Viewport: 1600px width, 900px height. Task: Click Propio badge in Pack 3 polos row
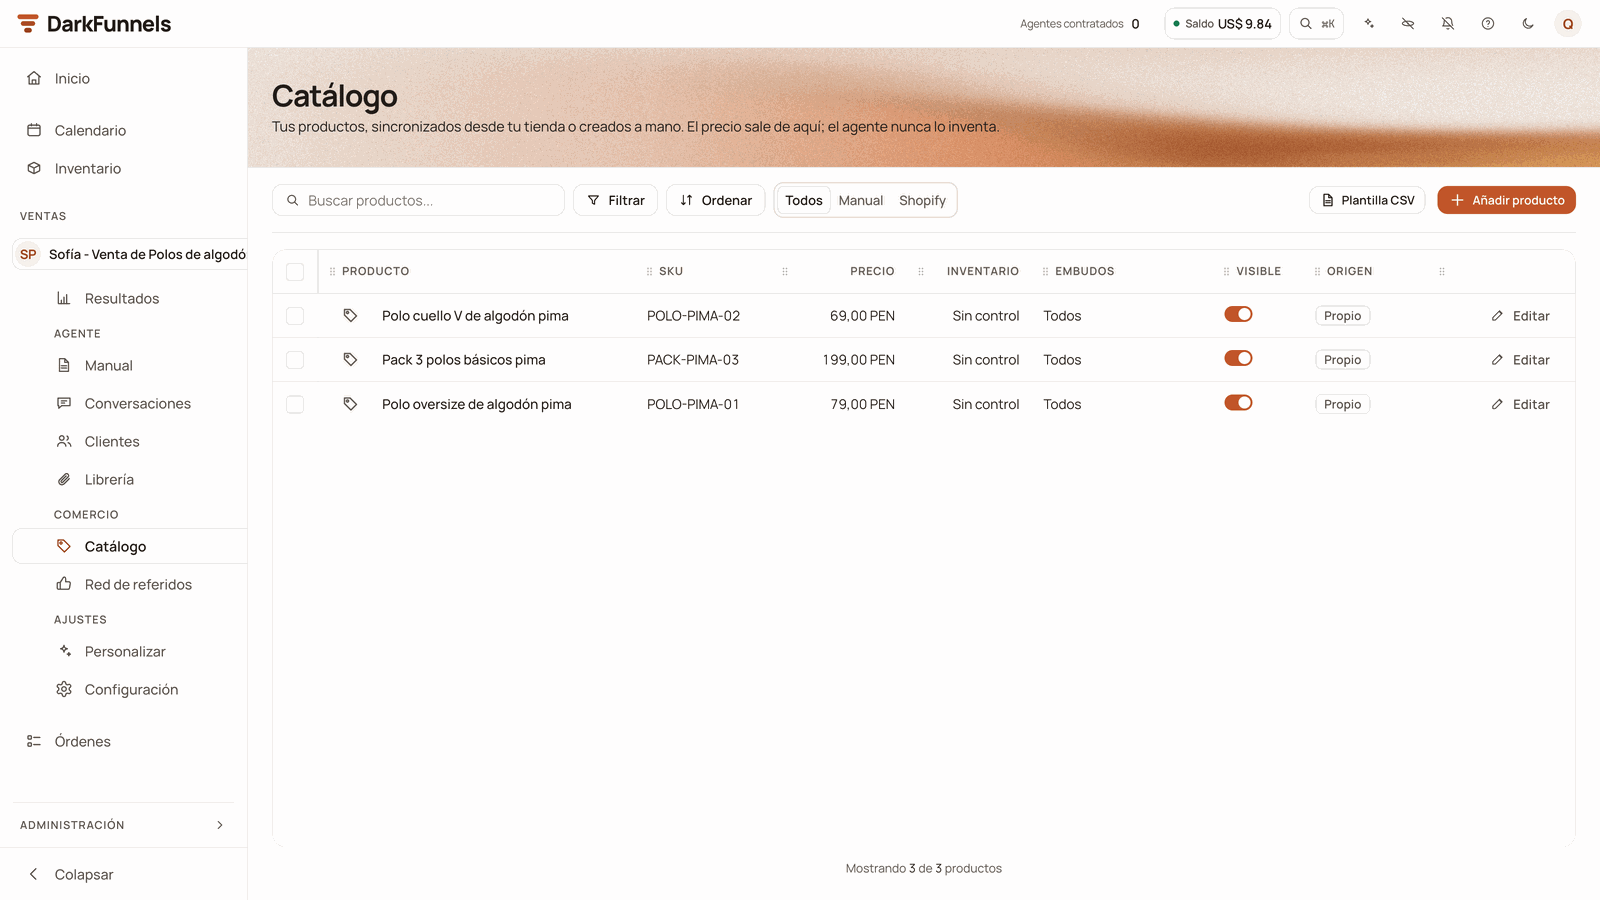[1342, 360]
